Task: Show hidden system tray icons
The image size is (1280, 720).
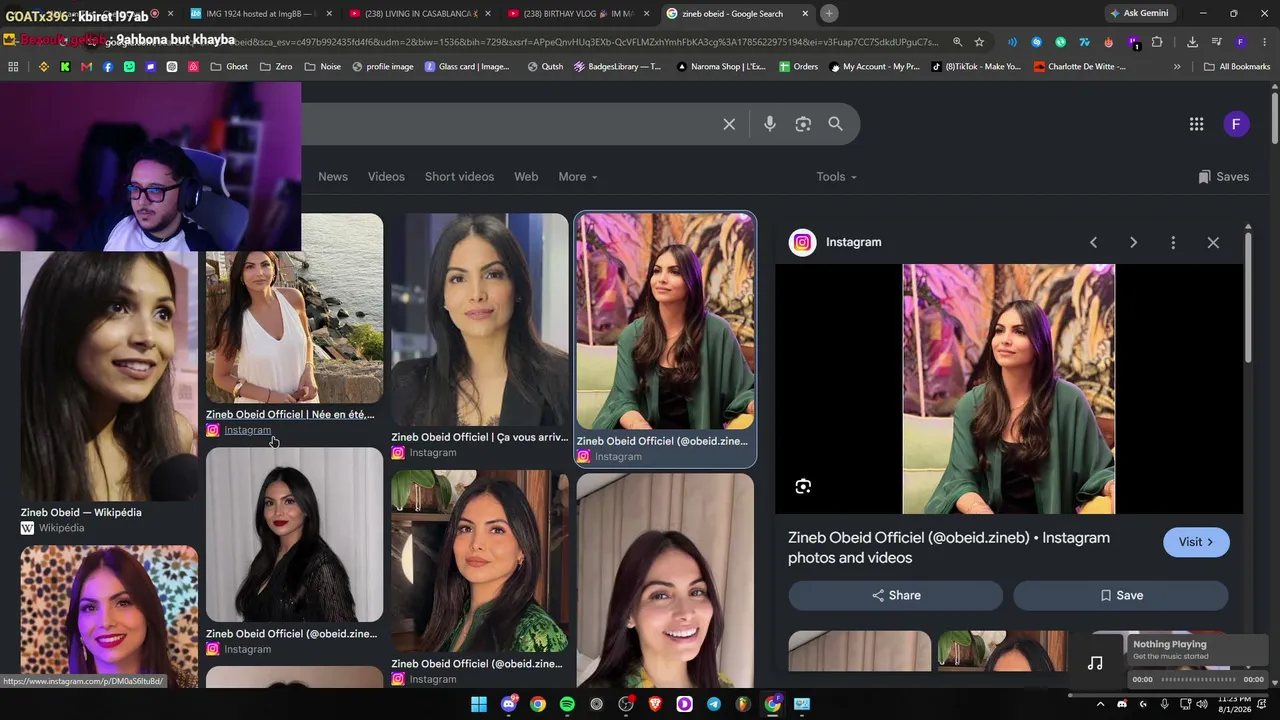Action: 1100,704
